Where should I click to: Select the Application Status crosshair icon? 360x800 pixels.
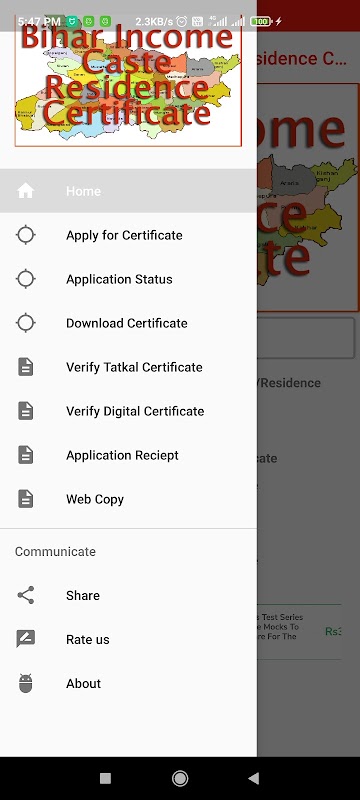pyautogui.click(x=25, y=279)
